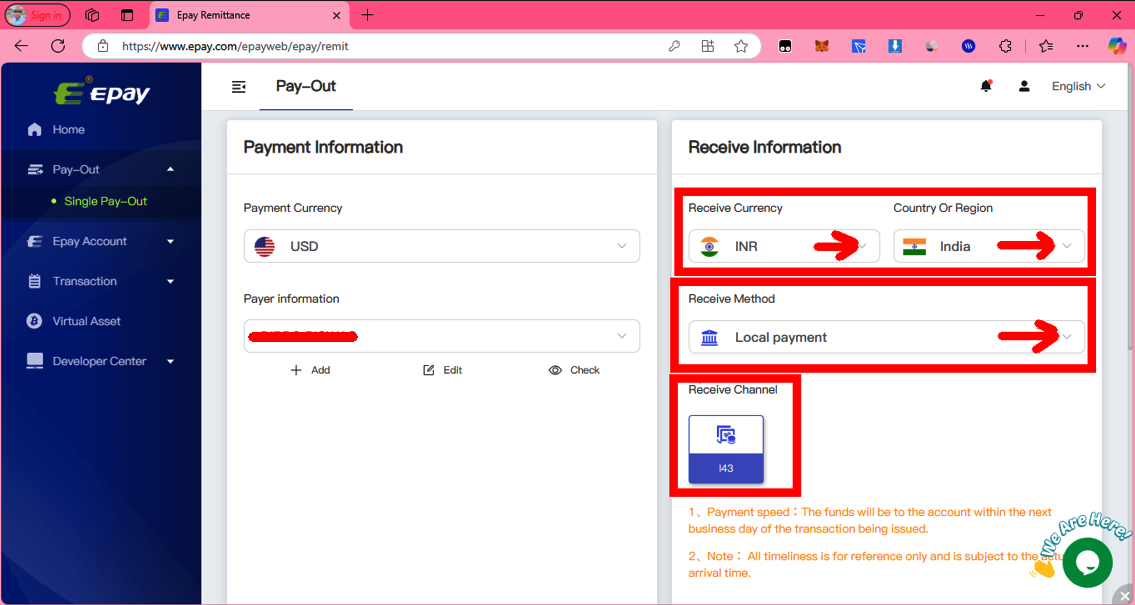Expand the Transaction sidebar arrow

[171, 282]
